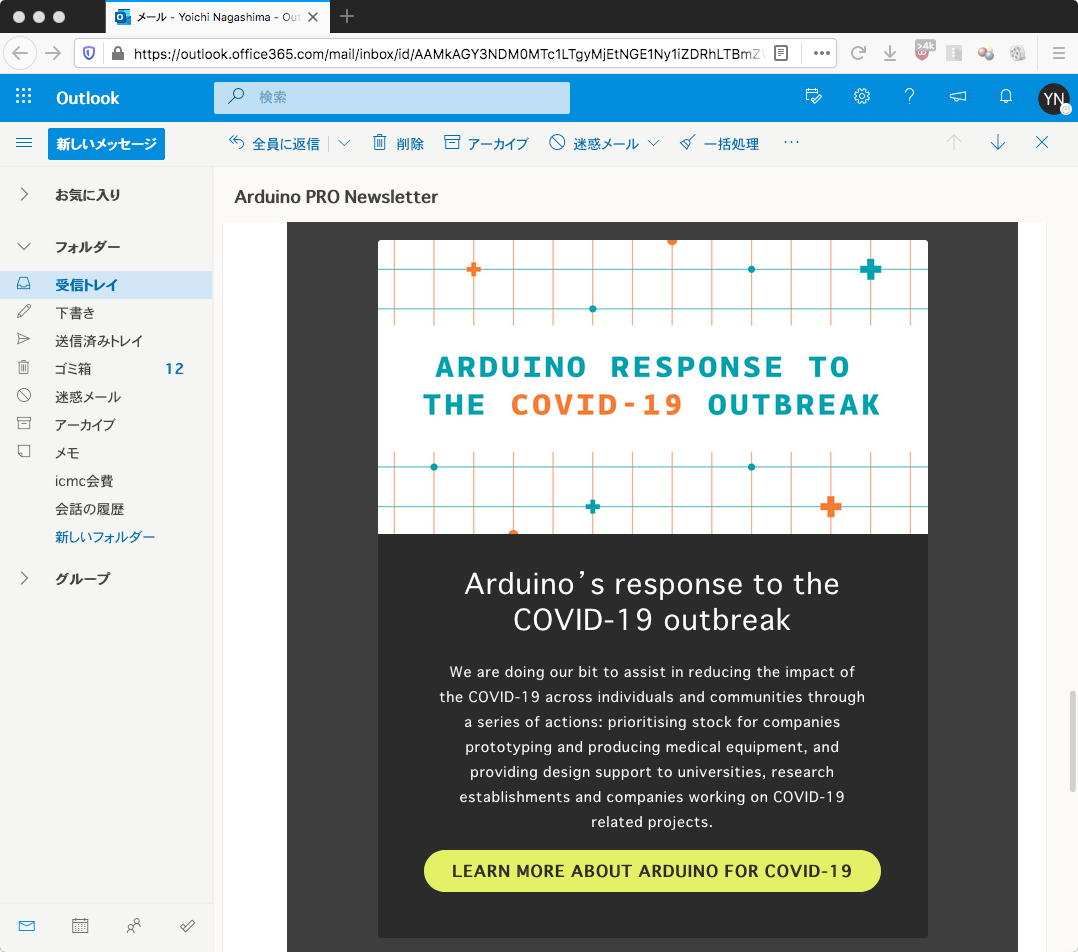Select the 受信トレイ inbox folder
1078x952 pixels.
pyautogui.click(x=106, y=285)
